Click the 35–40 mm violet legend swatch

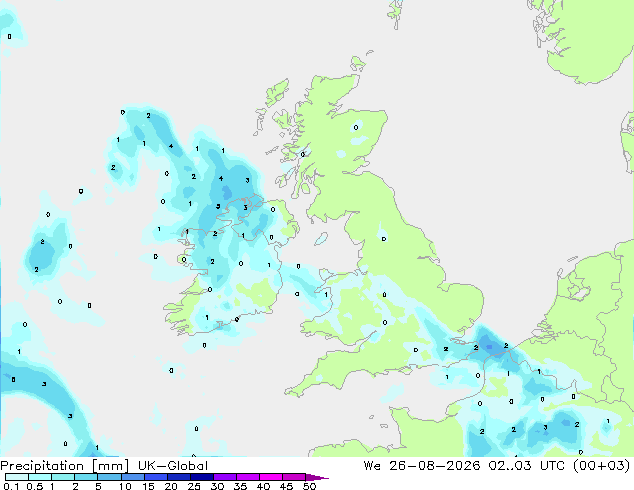click(x=247, y=477)
